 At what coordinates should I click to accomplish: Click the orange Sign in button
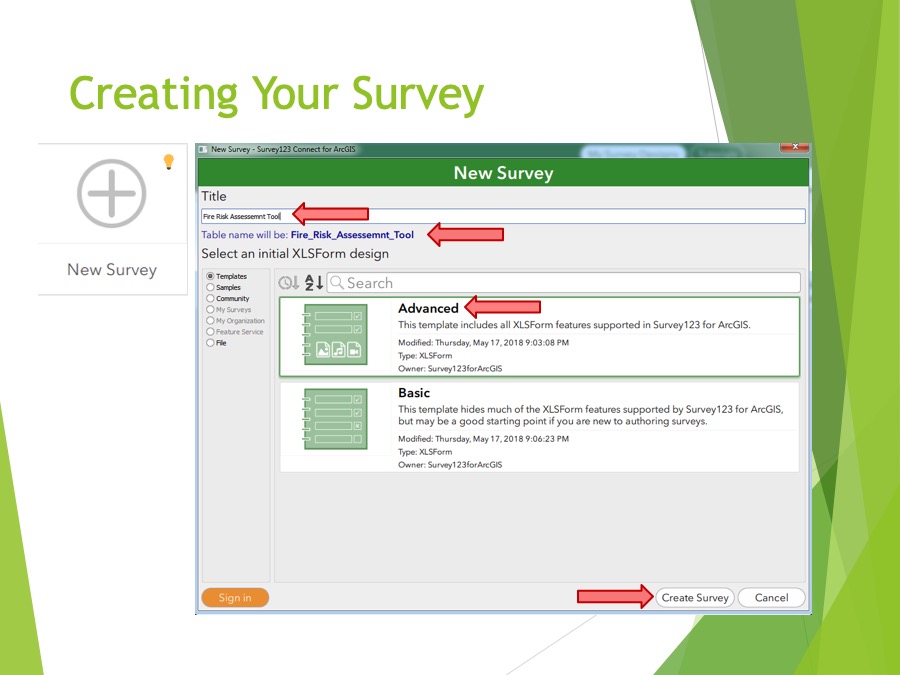[x=235, y=598]
